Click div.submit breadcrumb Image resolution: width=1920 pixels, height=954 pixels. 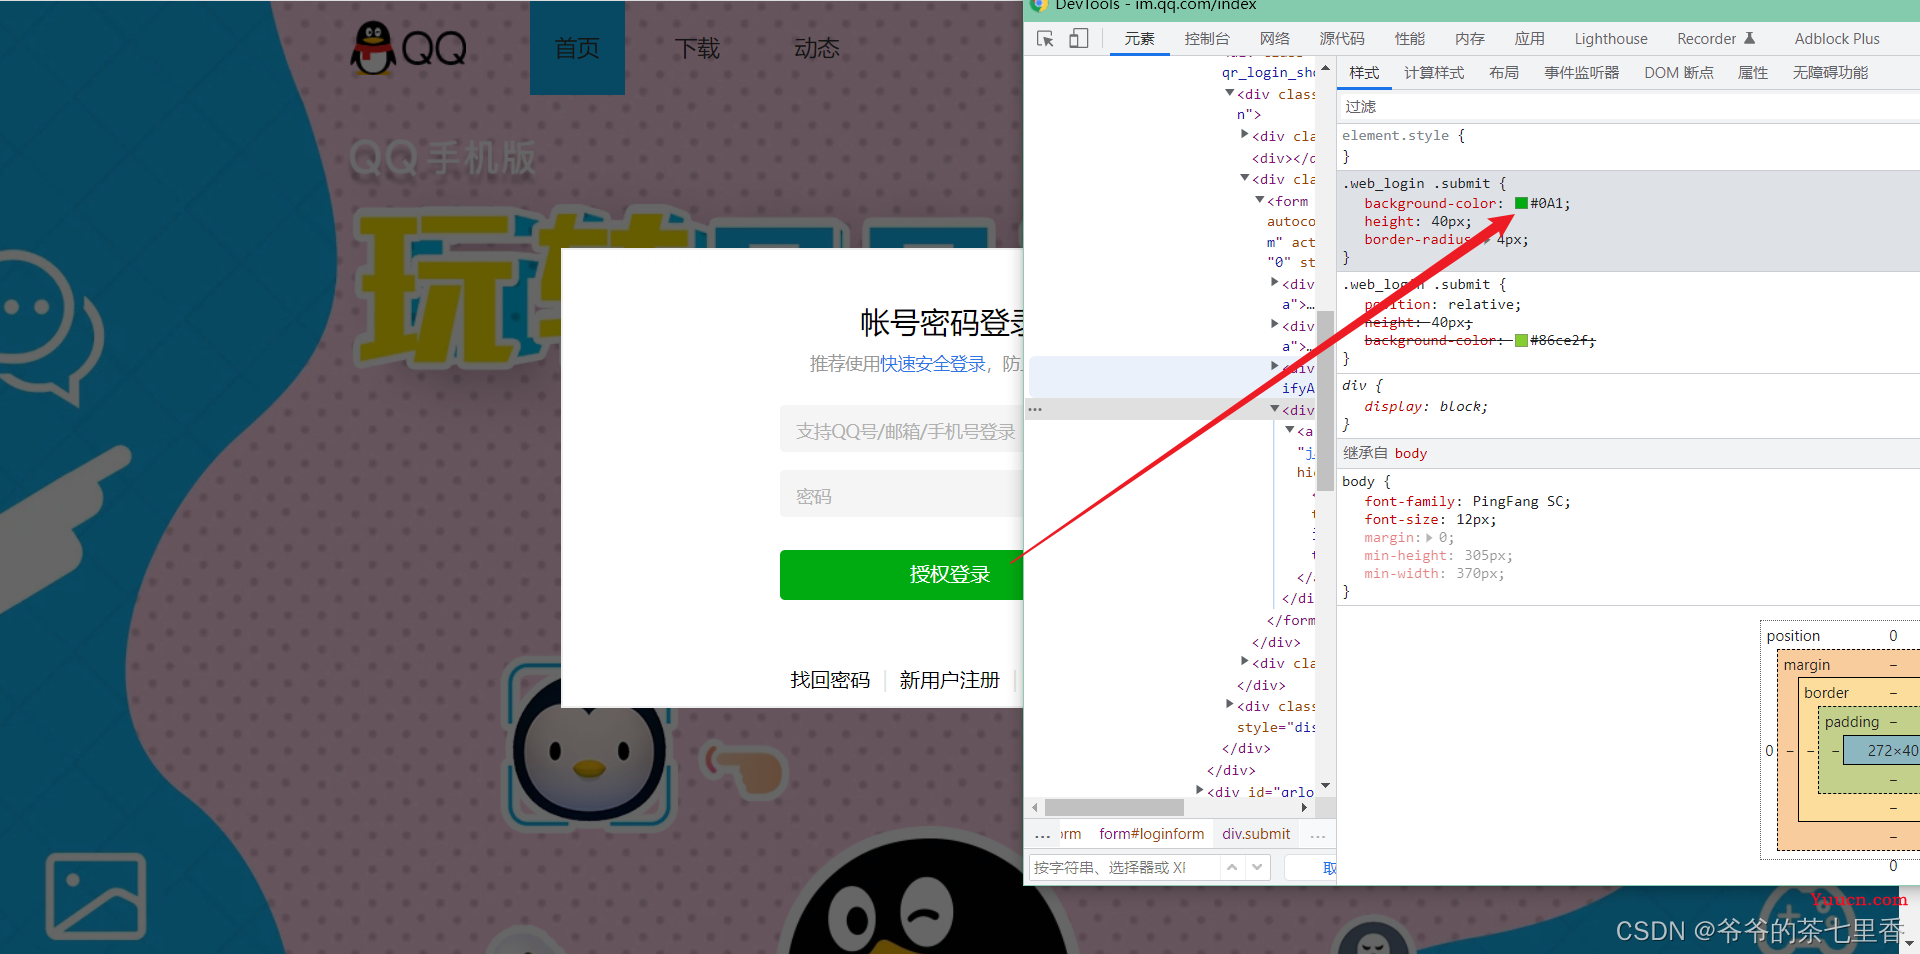click(x=1256, y=834)
